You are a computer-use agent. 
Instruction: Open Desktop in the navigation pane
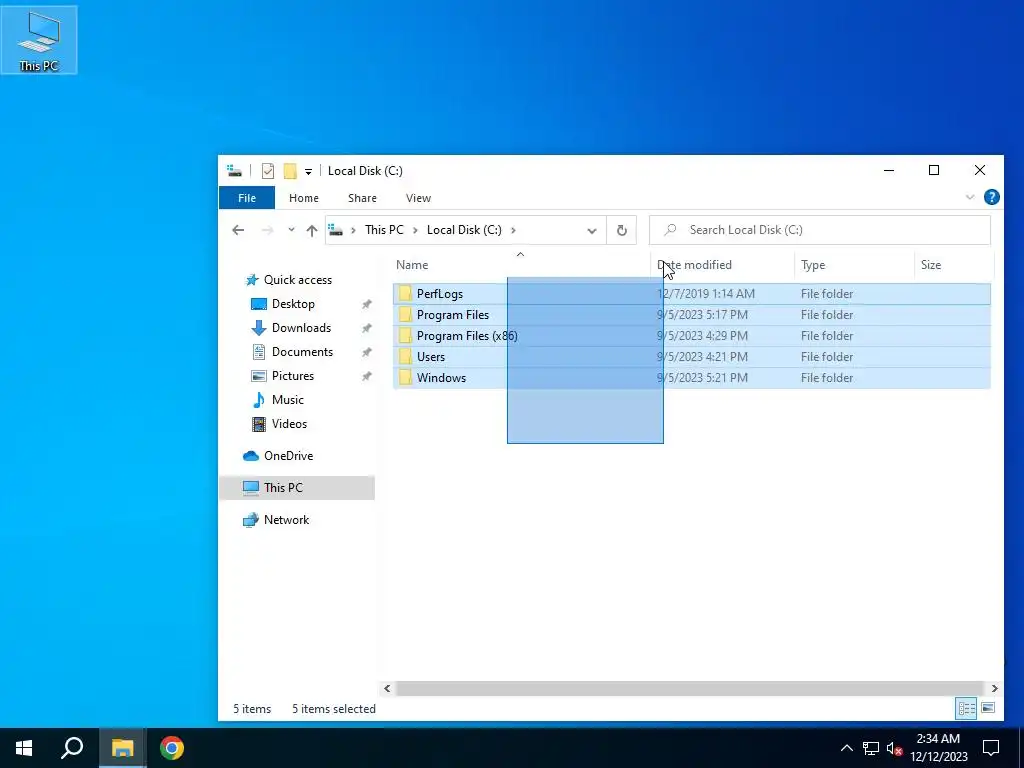pos(293,304)
